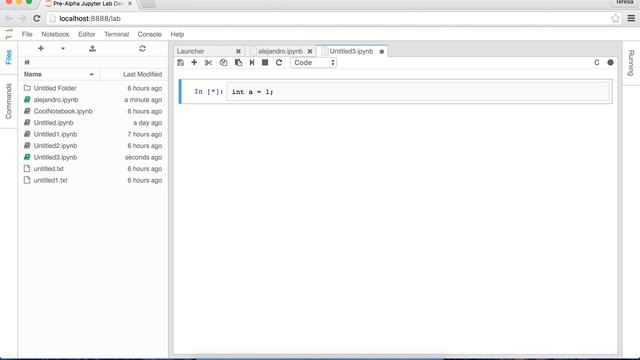Go to the home folder breadcrumb icon
The width and height of the screenshot is (640, 360).
tap(27, 62)
